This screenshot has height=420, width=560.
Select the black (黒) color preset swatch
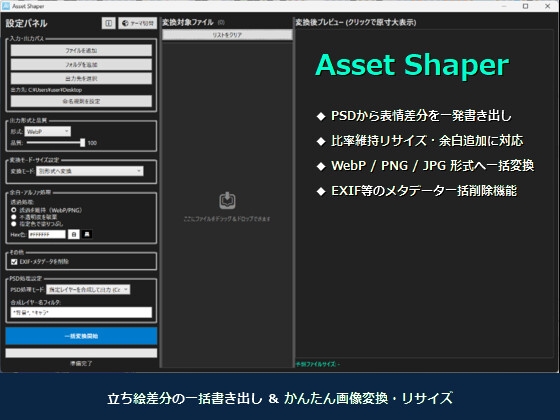pyautogui.click(x=87, y=234)
